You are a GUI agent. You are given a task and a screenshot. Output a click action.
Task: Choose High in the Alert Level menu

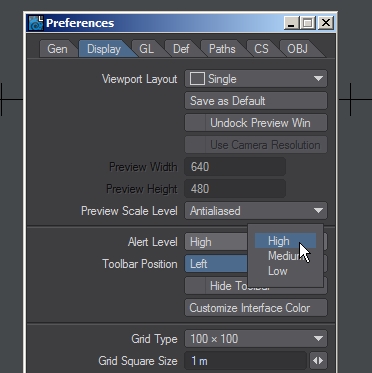pos(285,241)
